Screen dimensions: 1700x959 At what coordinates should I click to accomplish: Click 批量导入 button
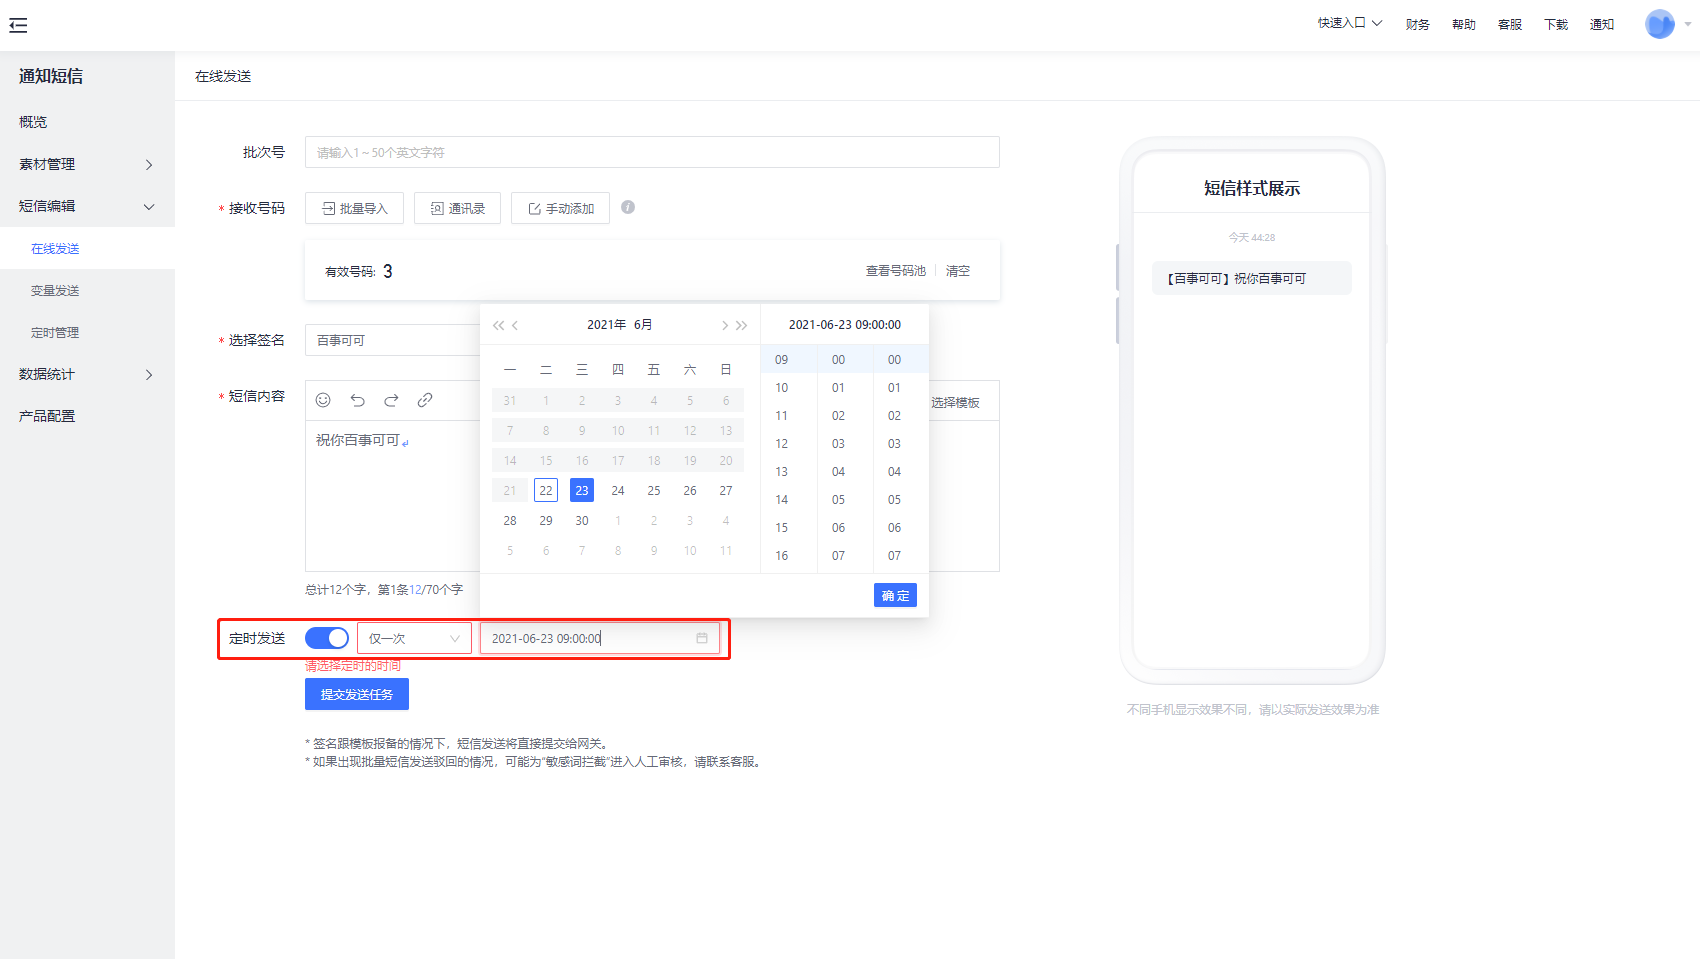point(354,208)
